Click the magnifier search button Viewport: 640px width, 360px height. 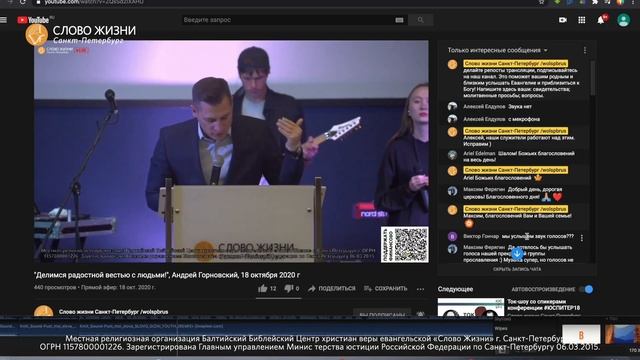(x=420, y=20)
